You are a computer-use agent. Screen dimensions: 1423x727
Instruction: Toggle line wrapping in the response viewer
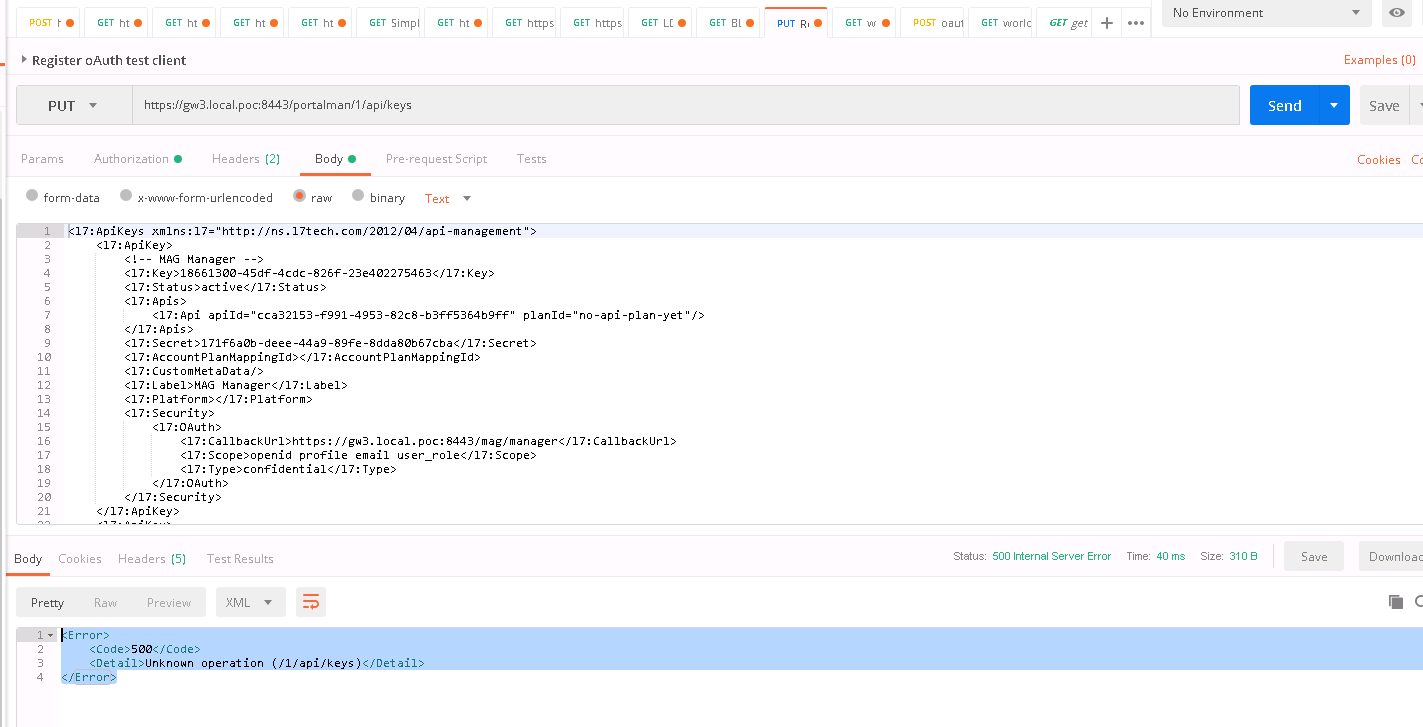(x=310, y=602)
